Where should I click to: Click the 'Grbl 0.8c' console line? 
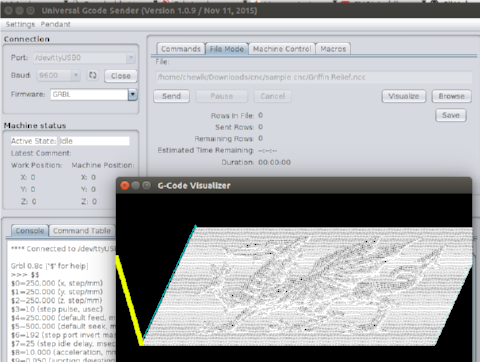coord(49,266)
